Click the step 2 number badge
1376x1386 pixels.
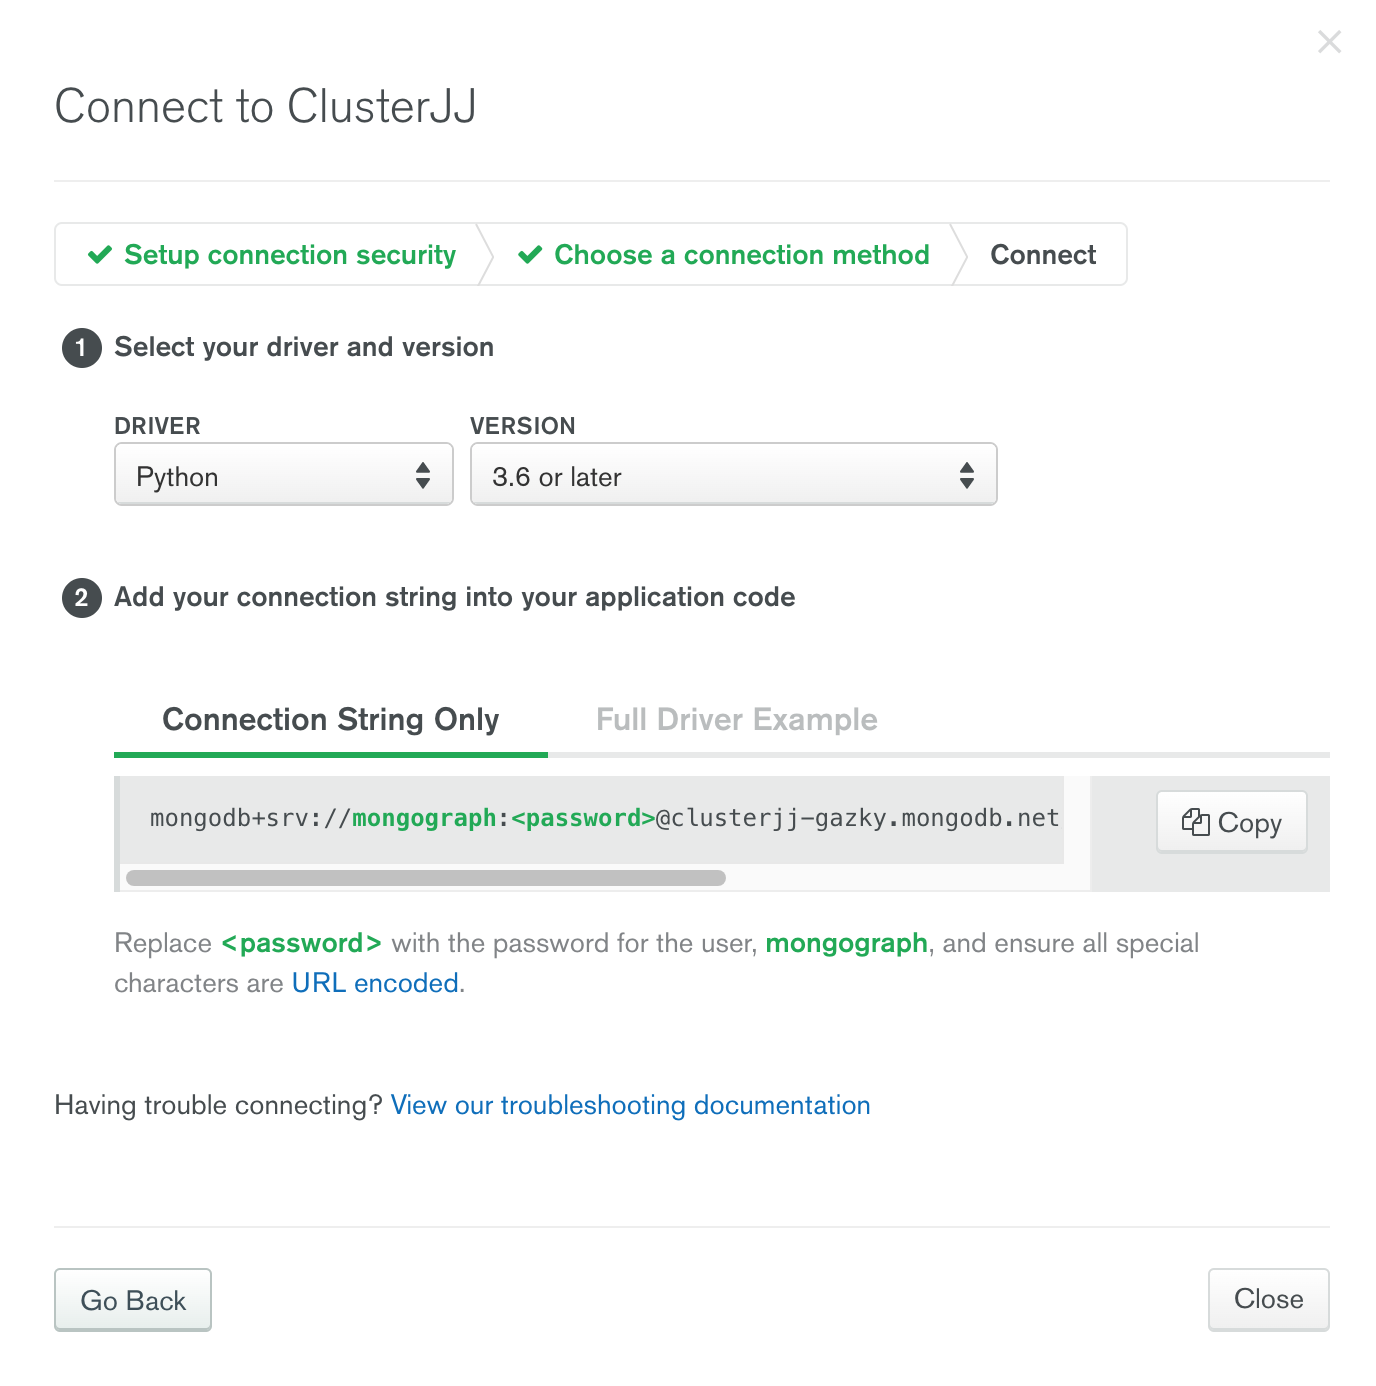point(82,598)
